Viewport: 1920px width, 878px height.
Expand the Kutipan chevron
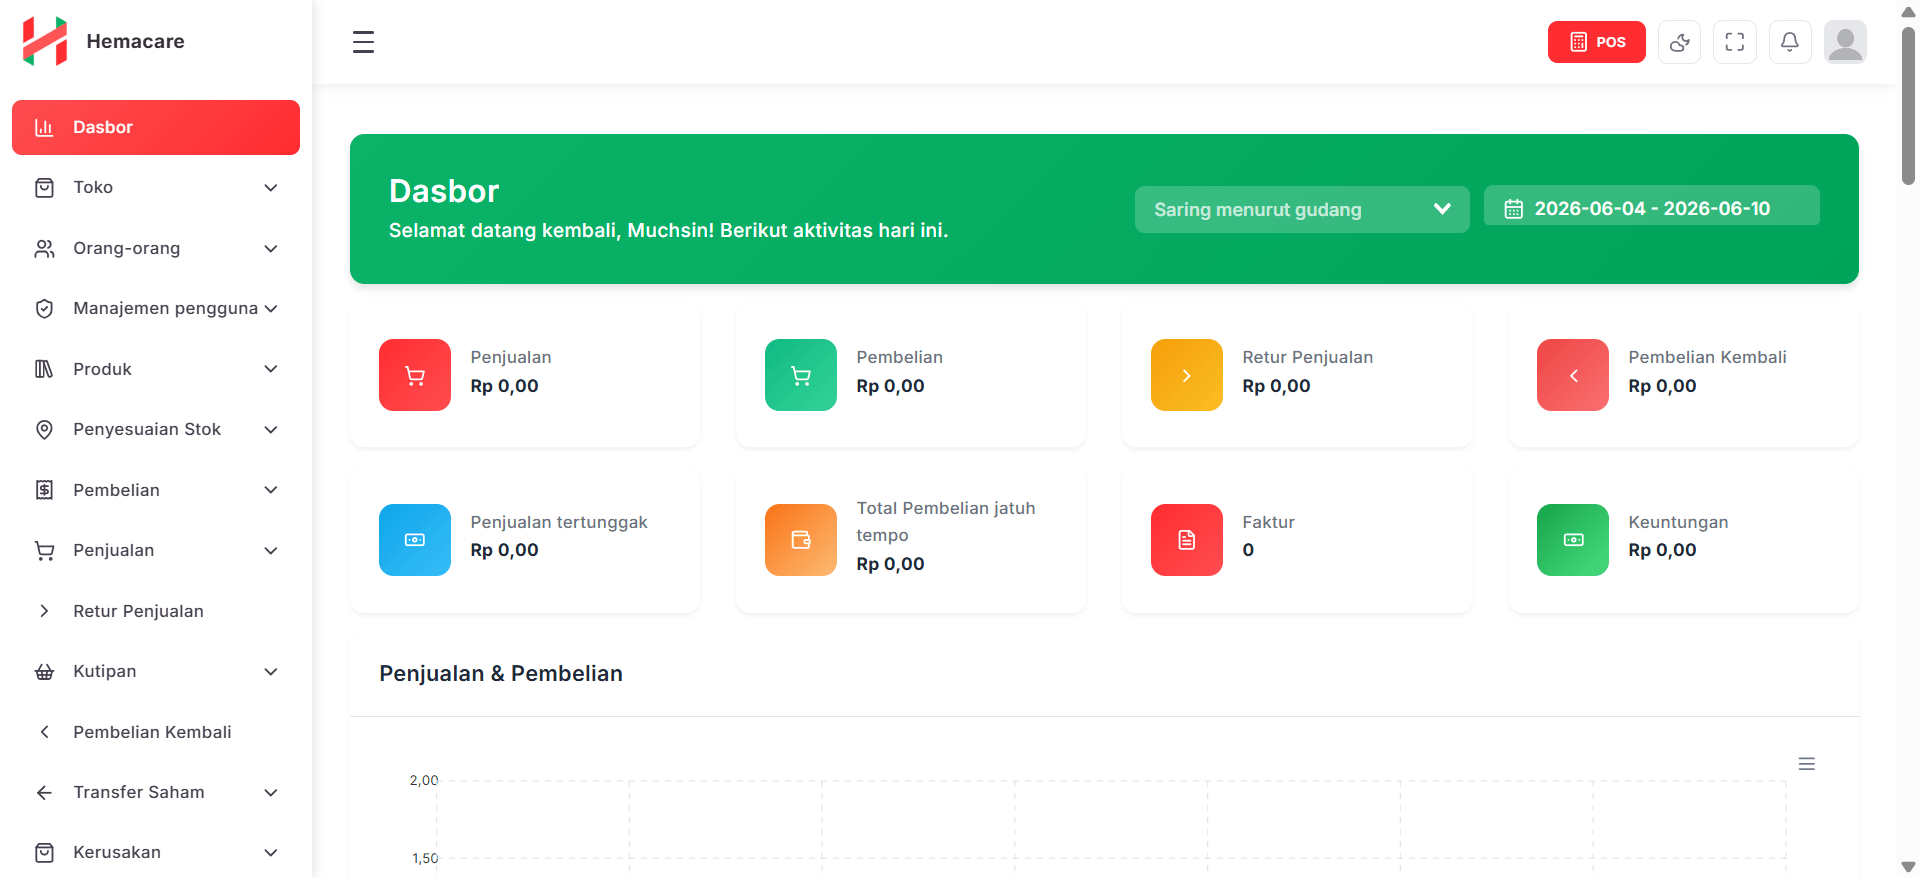[x=270, y=672]
